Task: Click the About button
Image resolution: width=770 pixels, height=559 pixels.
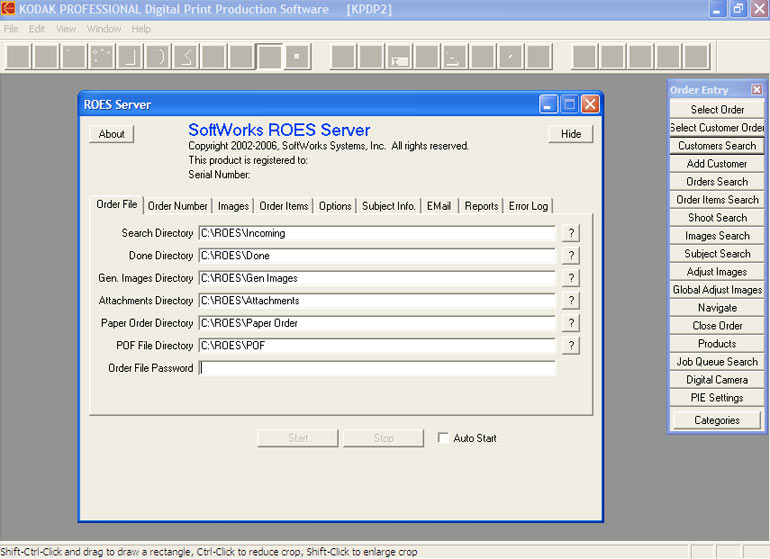Action: (111, 134)
